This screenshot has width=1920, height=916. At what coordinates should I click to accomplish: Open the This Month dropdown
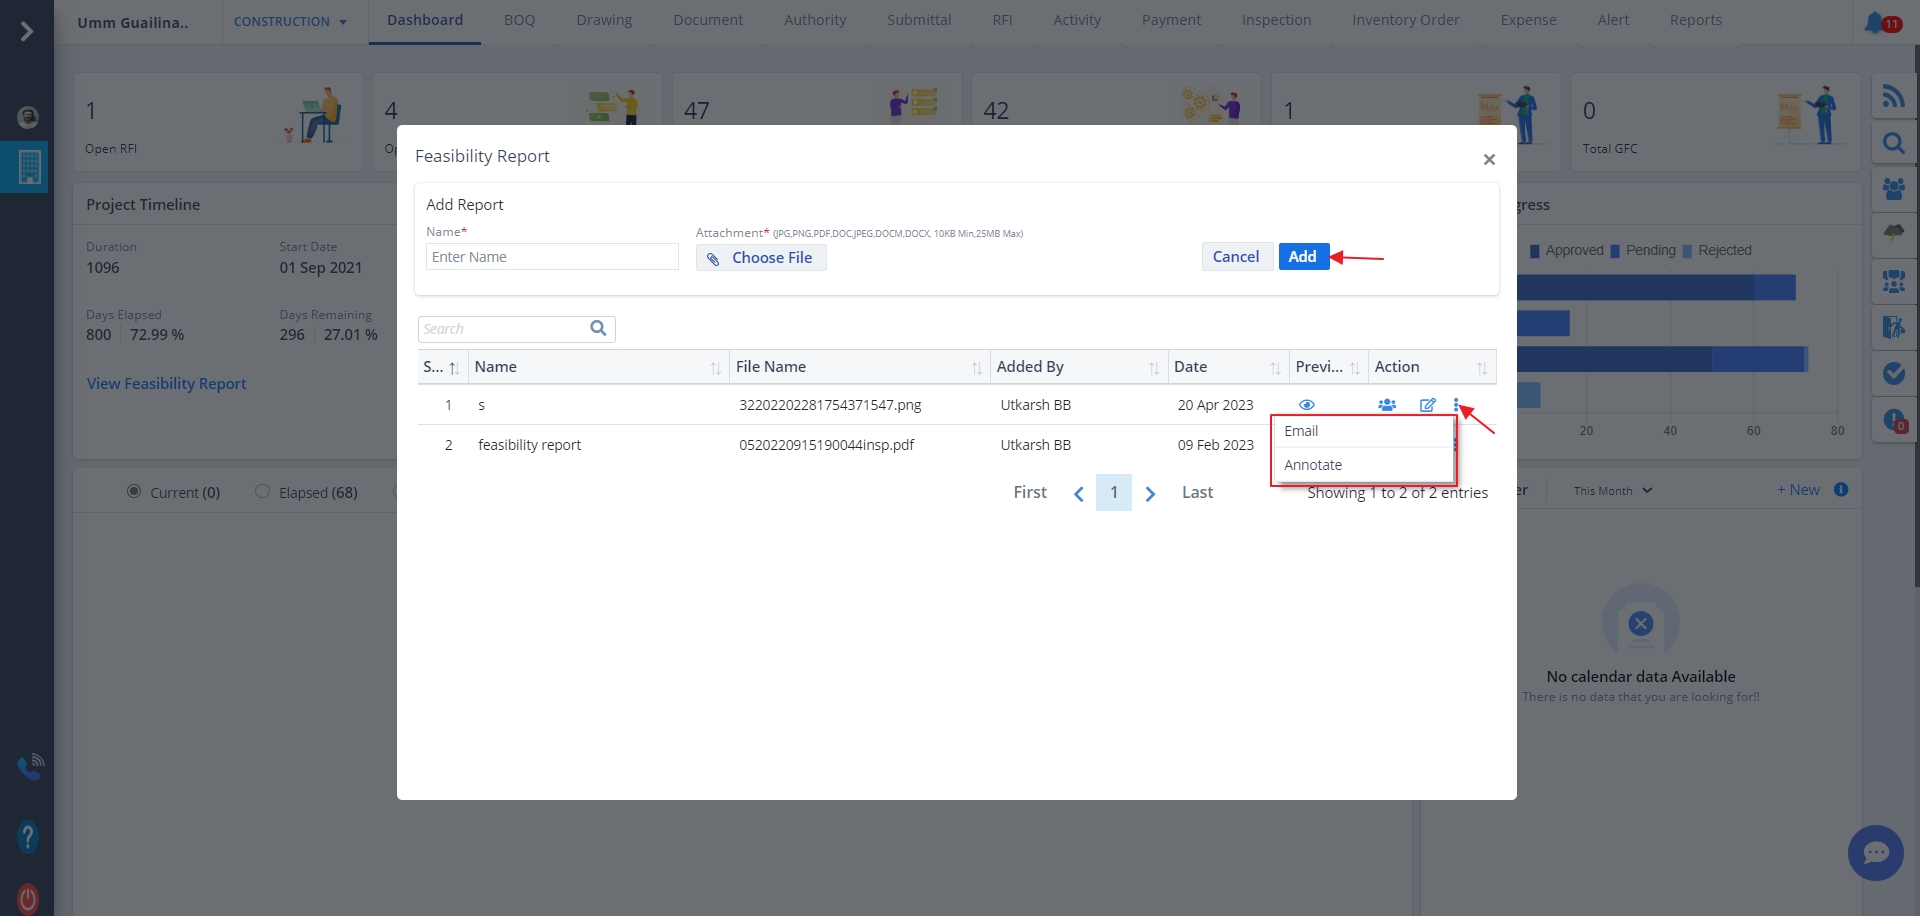1612,491
